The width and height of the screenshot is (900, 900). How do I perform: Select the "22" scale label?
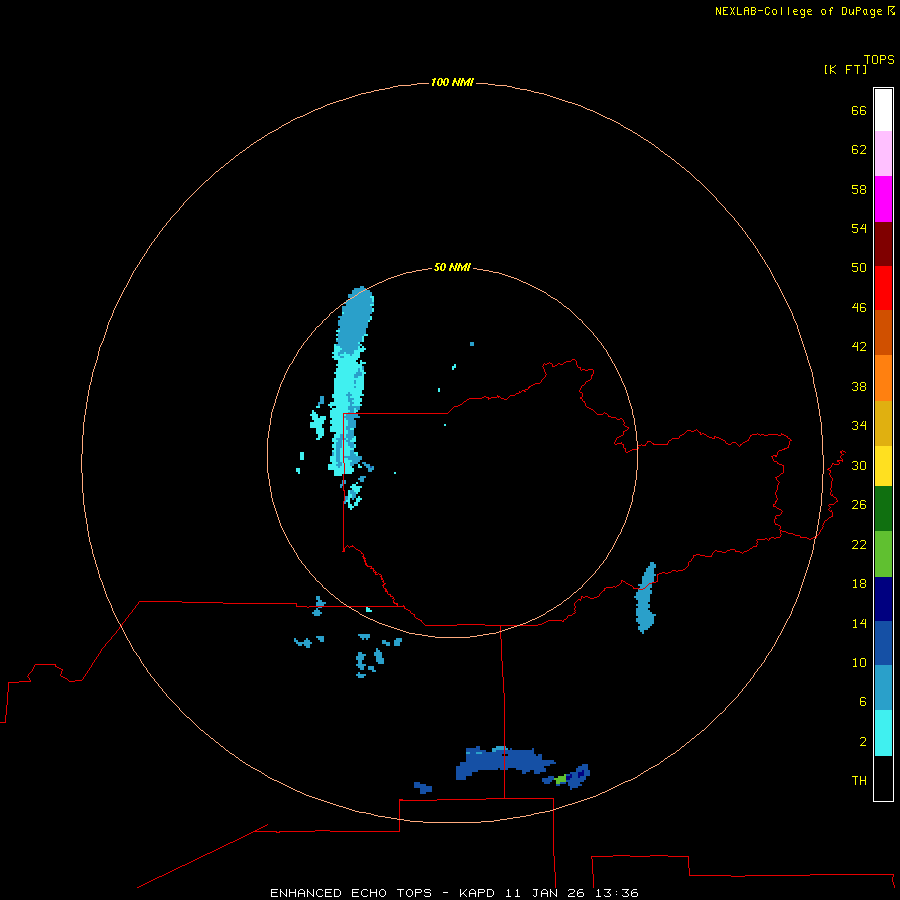point(859,544)
